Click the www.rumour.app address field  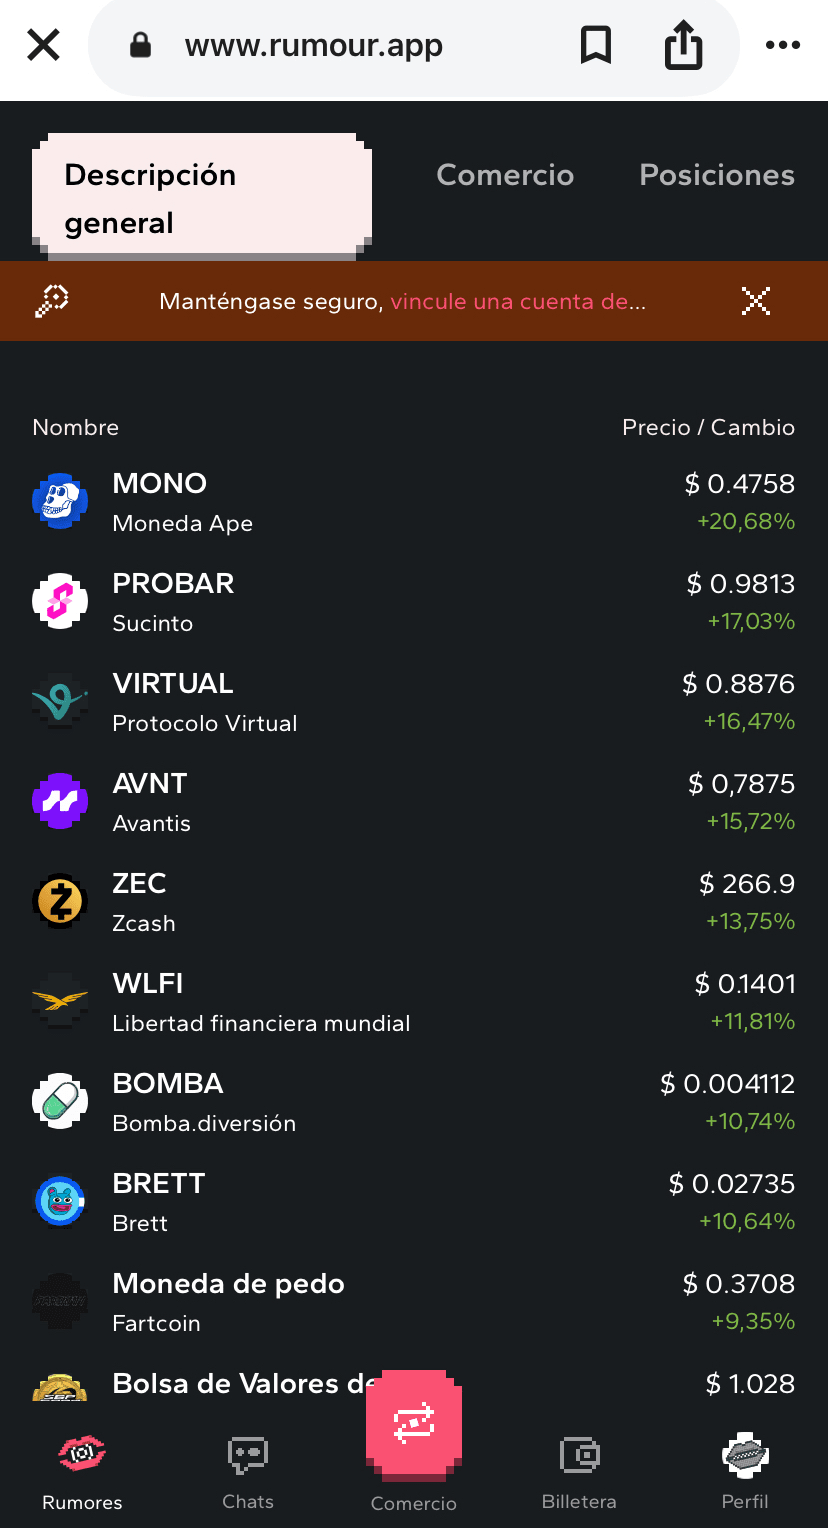[x=314, y=46]
